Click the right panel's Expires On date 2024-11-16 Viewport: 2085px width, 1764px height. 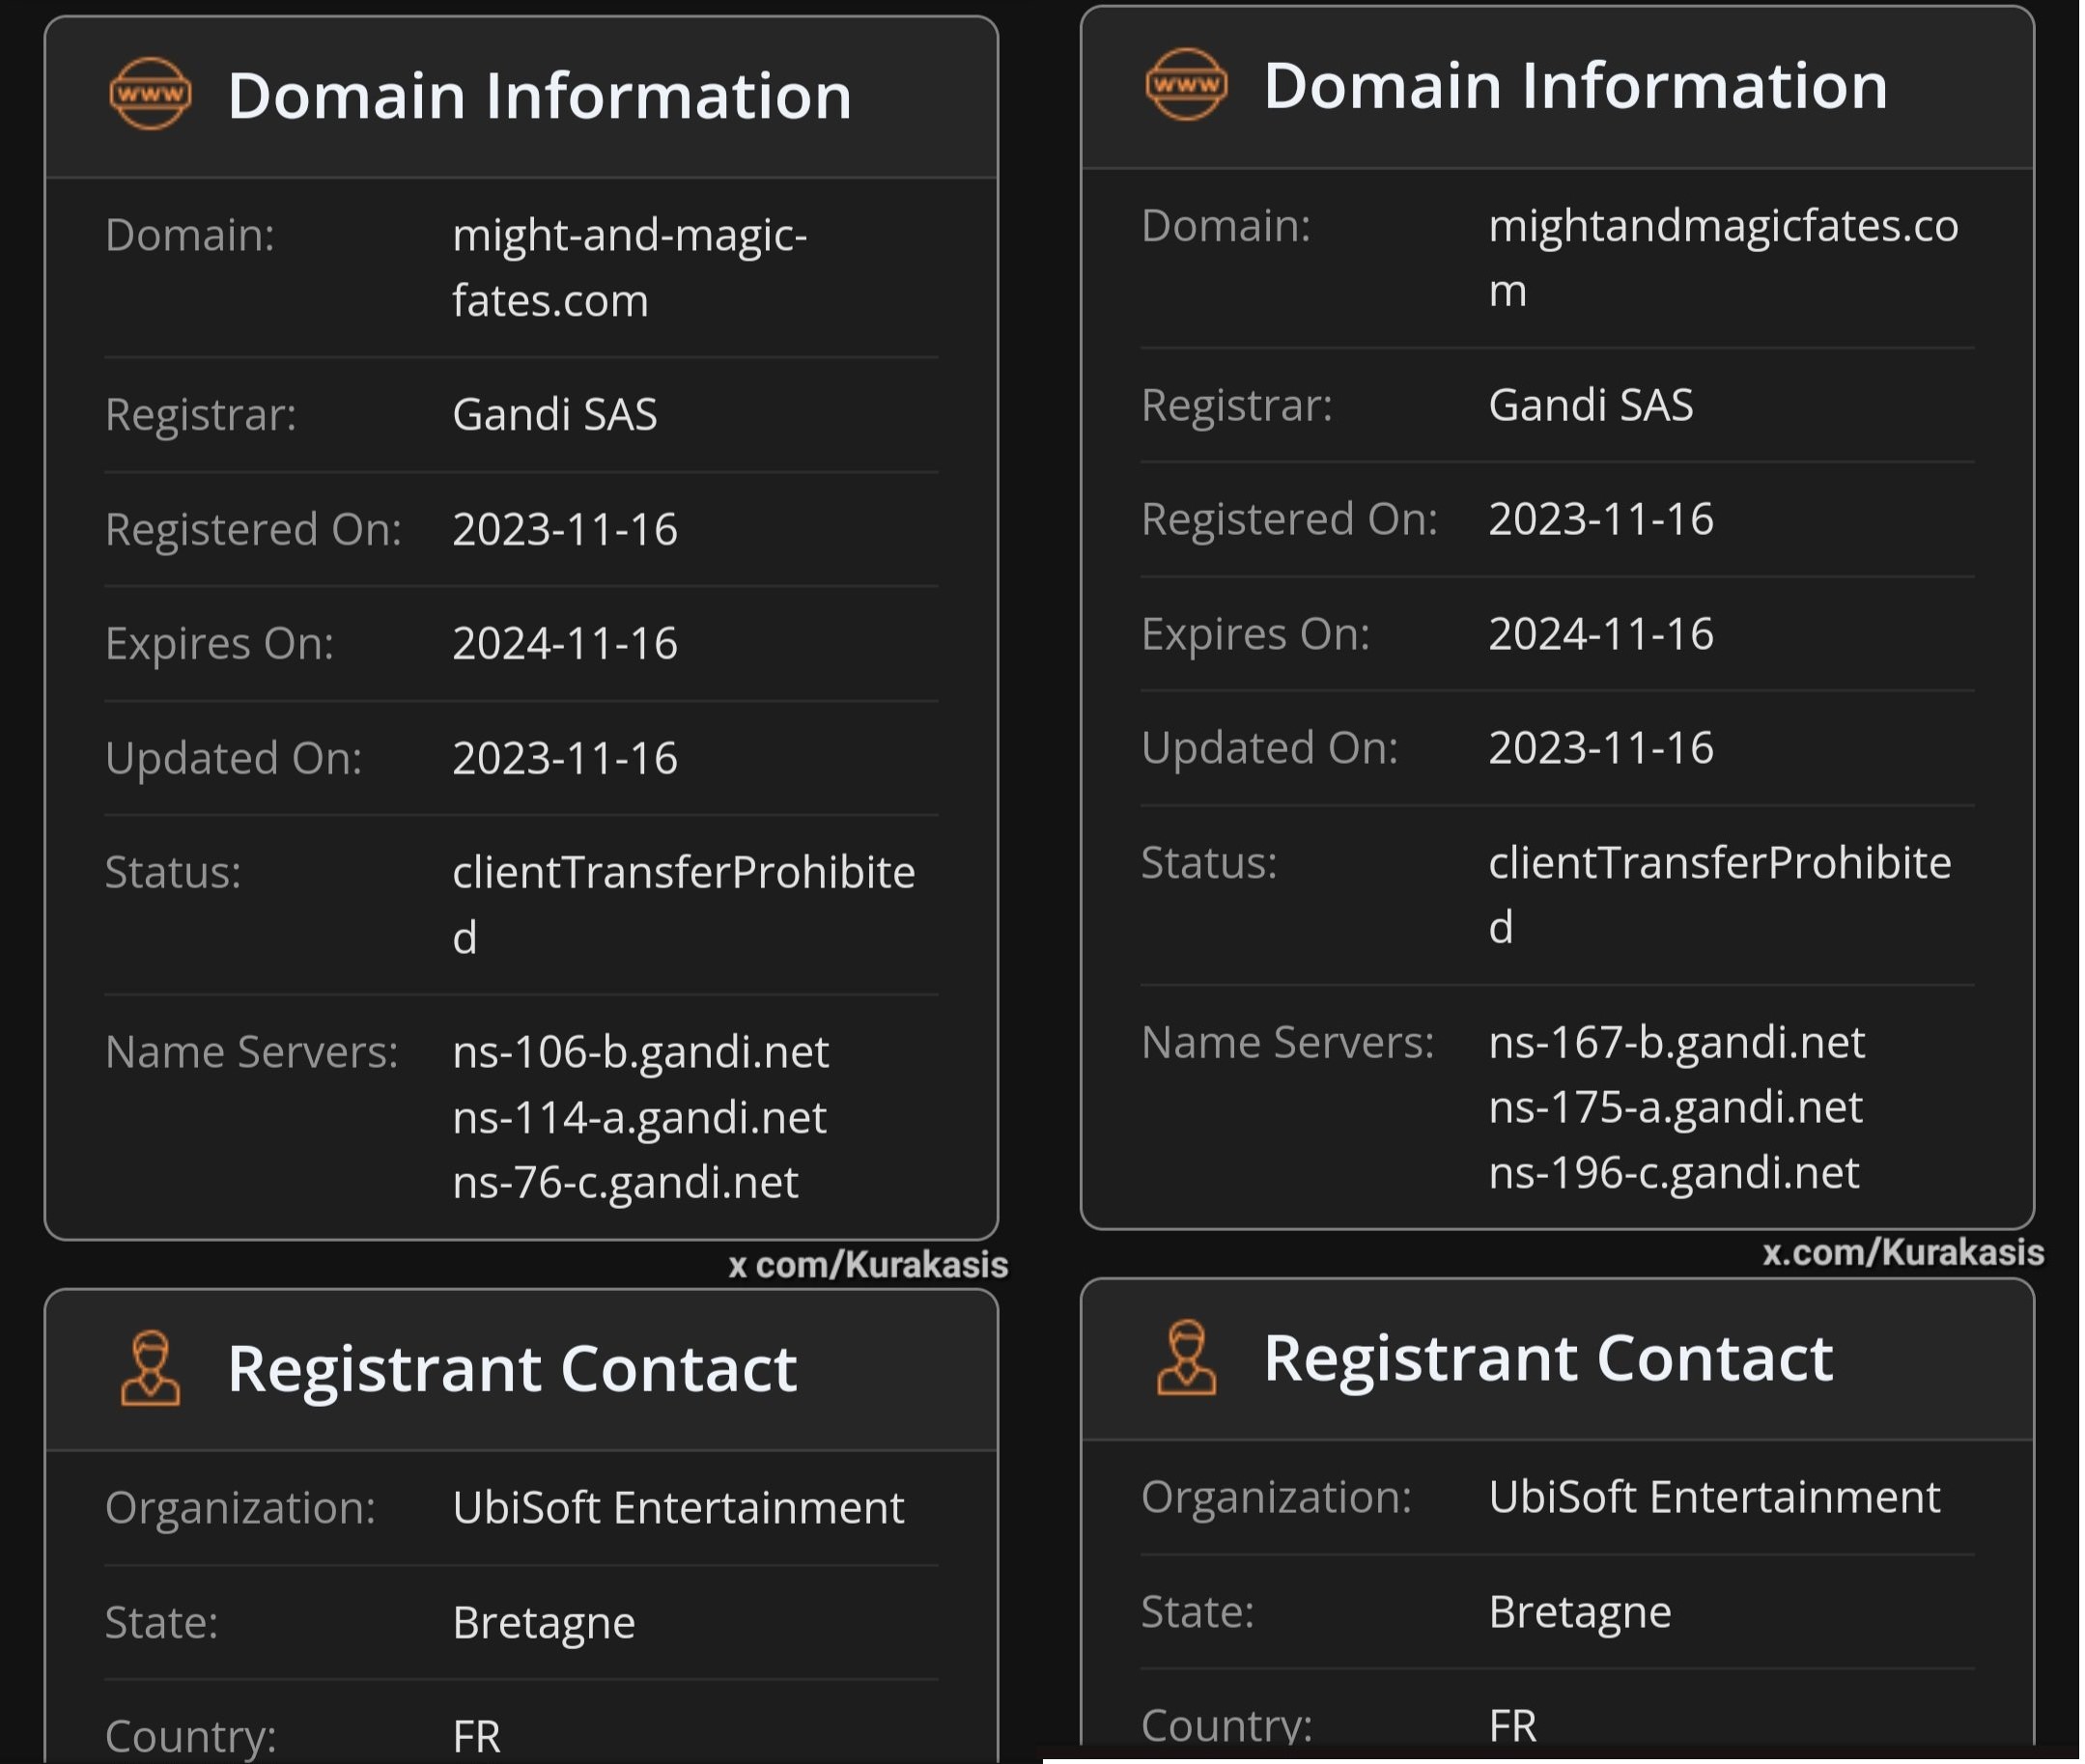click(1600, 633)
